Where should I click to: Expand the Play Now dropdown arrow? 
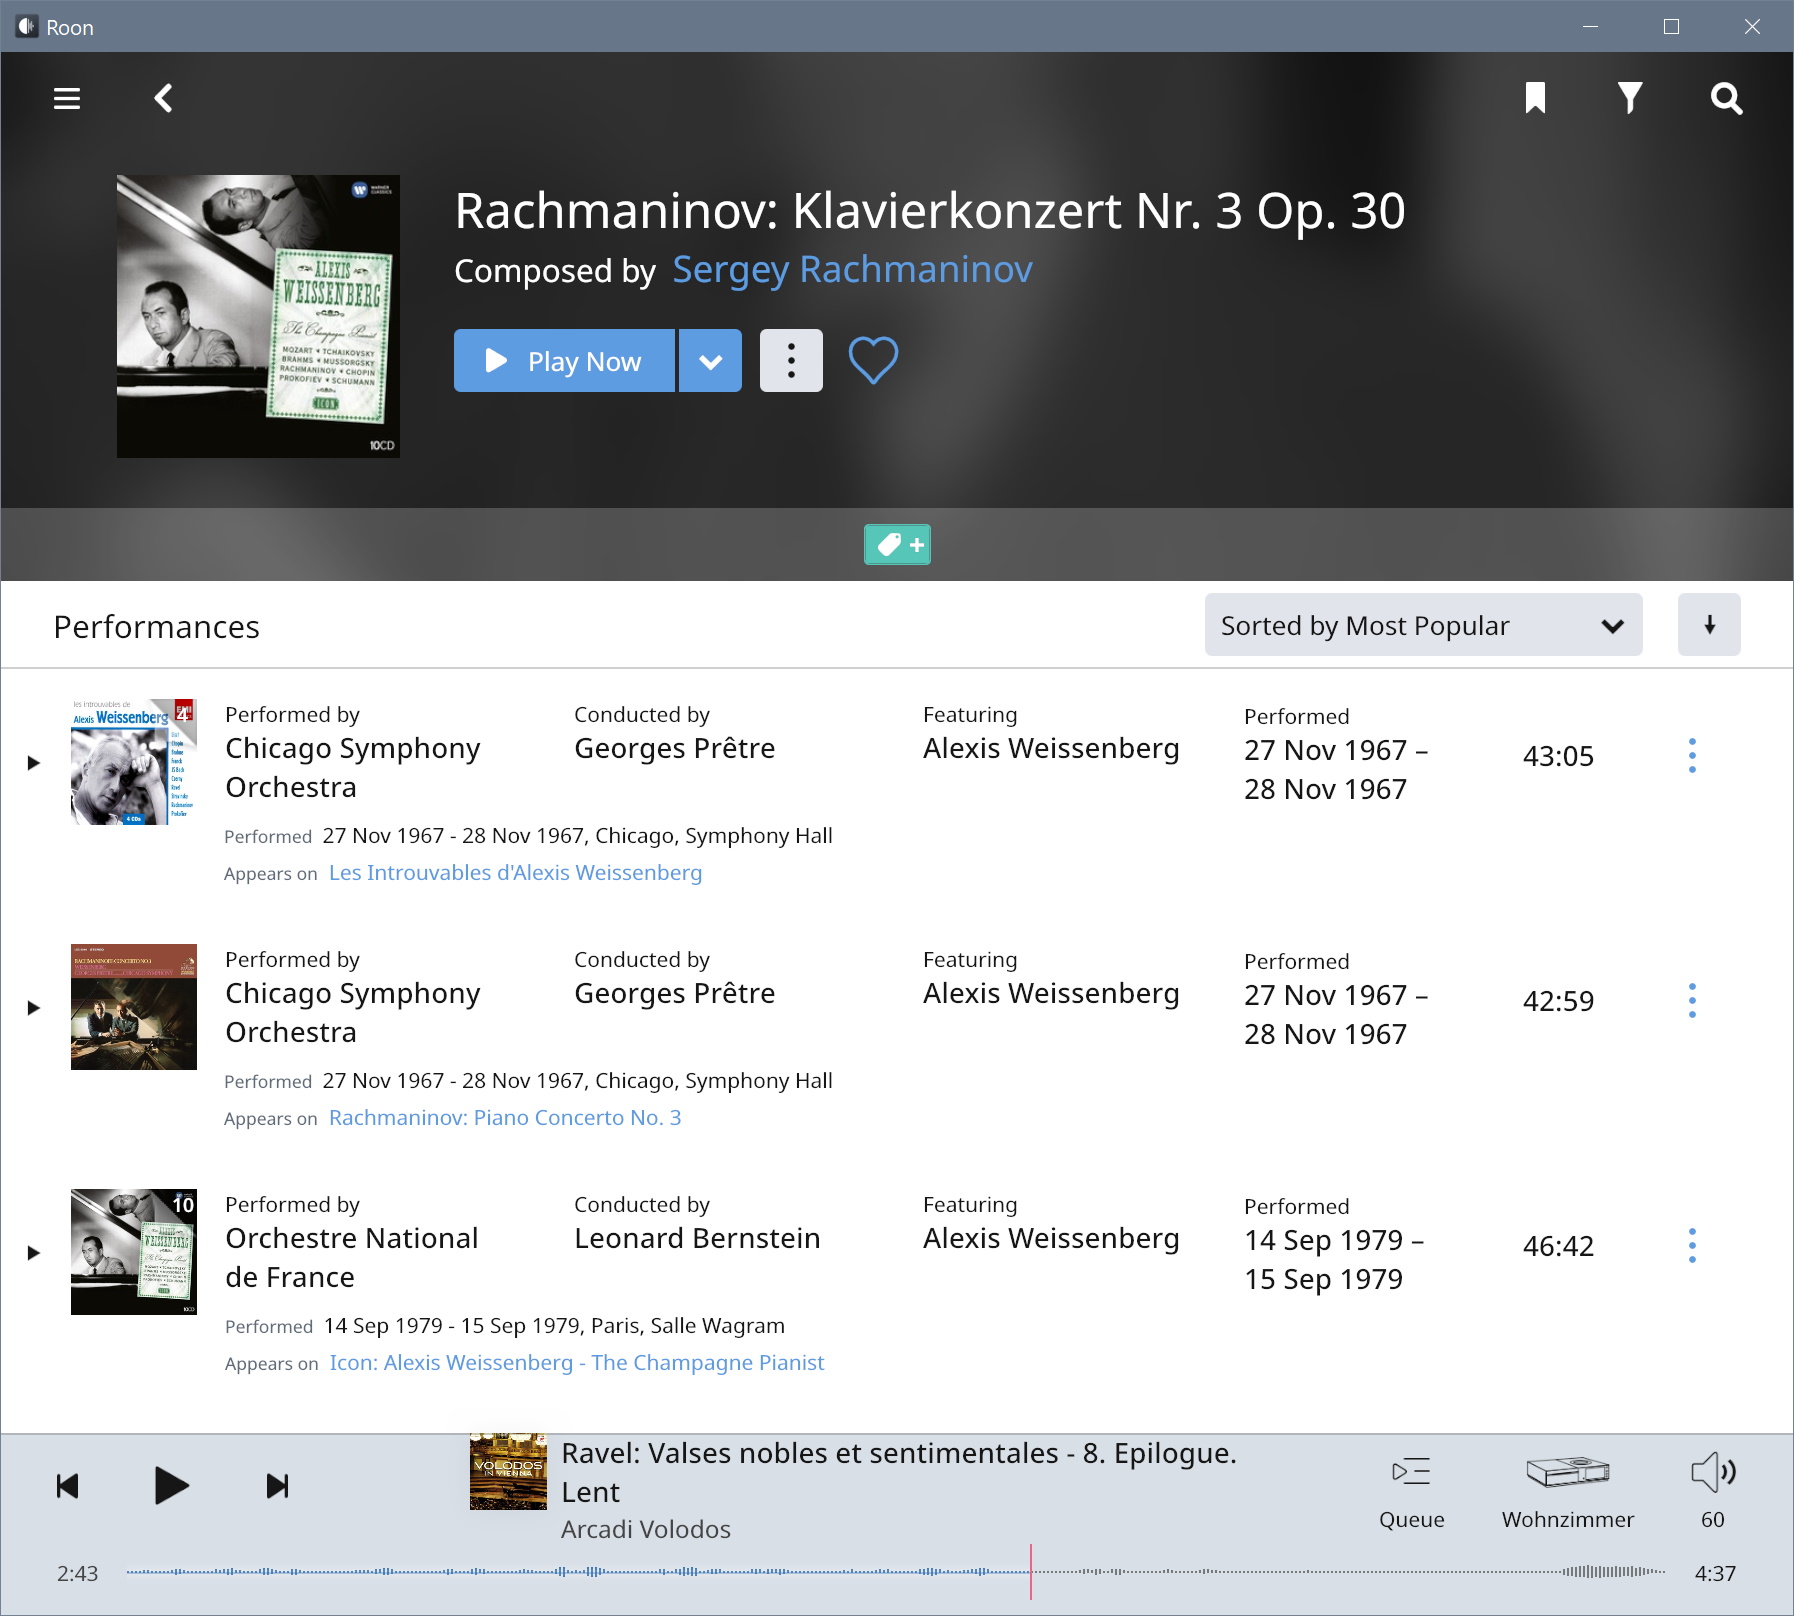[711, 361]
